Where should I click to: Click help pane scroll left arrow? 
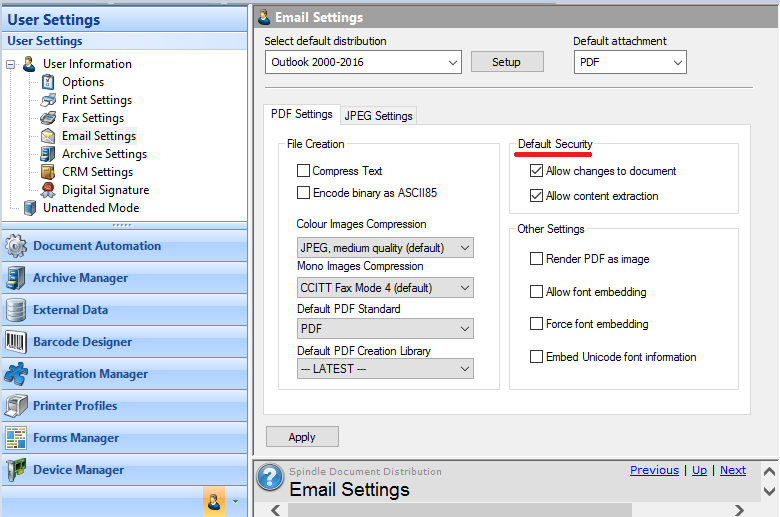(276, 510)
